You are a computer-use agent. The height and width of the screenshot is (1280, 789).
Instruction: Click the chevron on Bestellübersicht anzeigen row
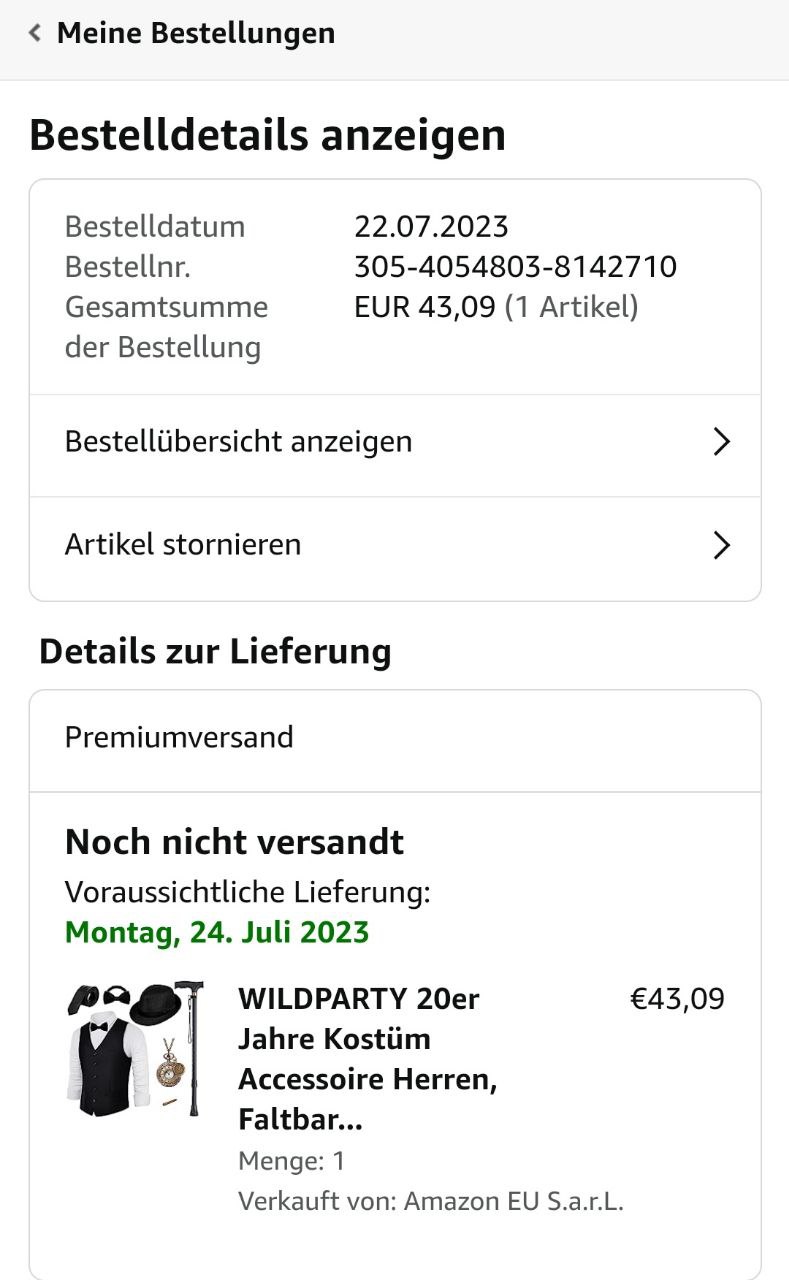coord(721,442)
